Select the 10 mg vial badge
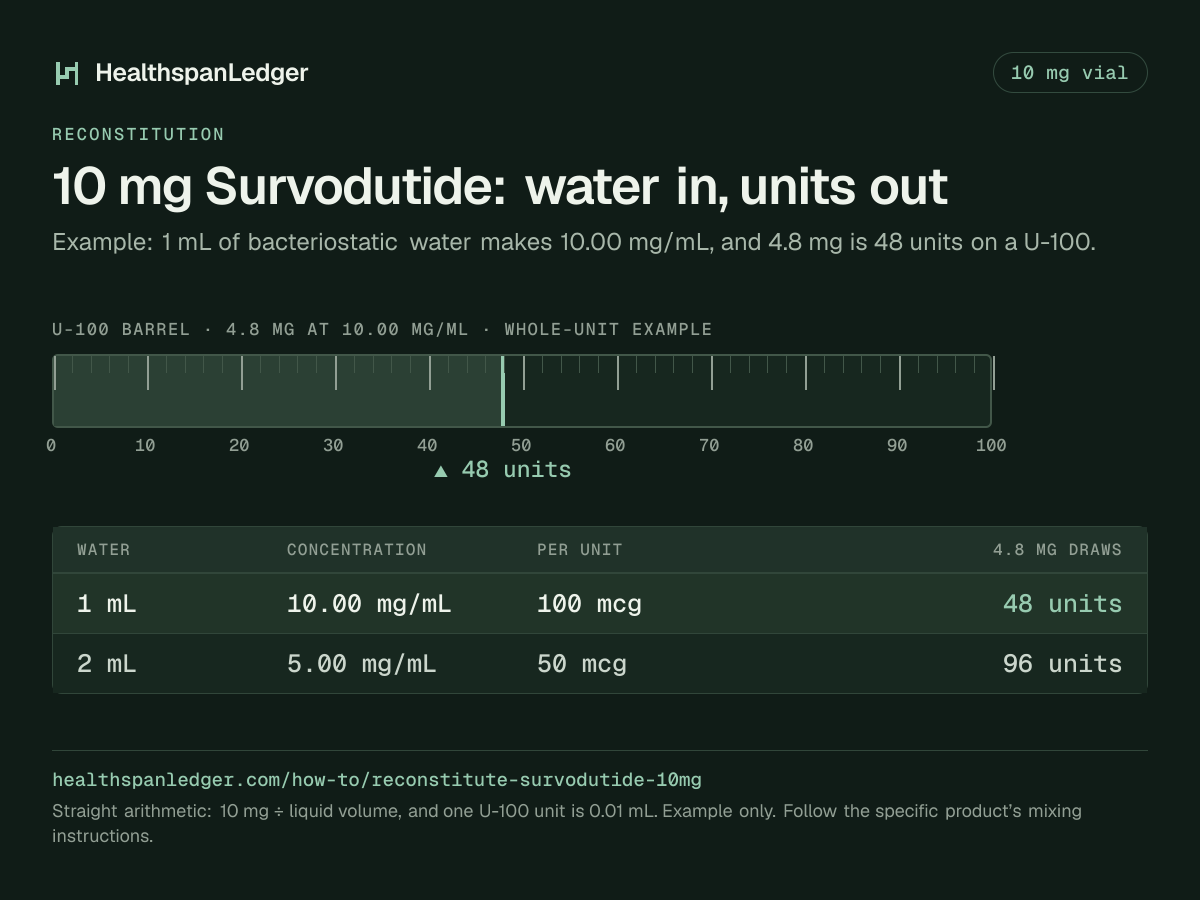 click(x=1069, y=73)
